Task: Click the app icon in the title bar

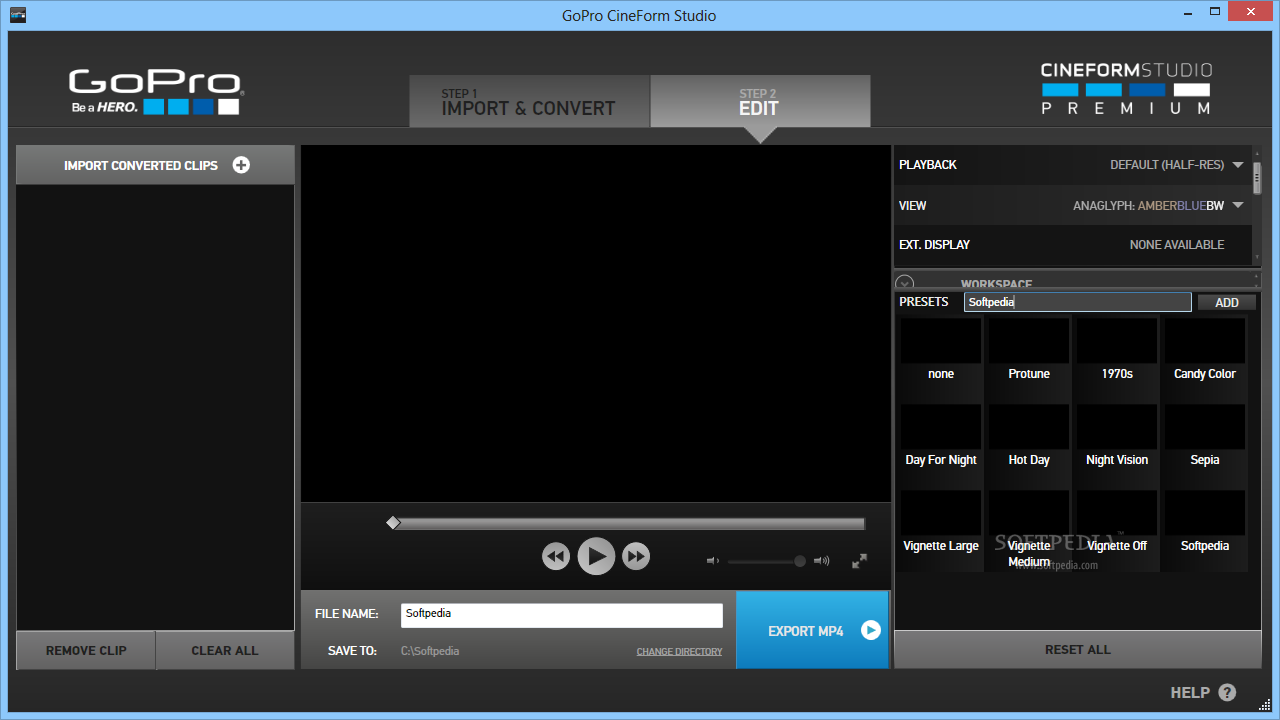Action: click(x=19, y=15)
